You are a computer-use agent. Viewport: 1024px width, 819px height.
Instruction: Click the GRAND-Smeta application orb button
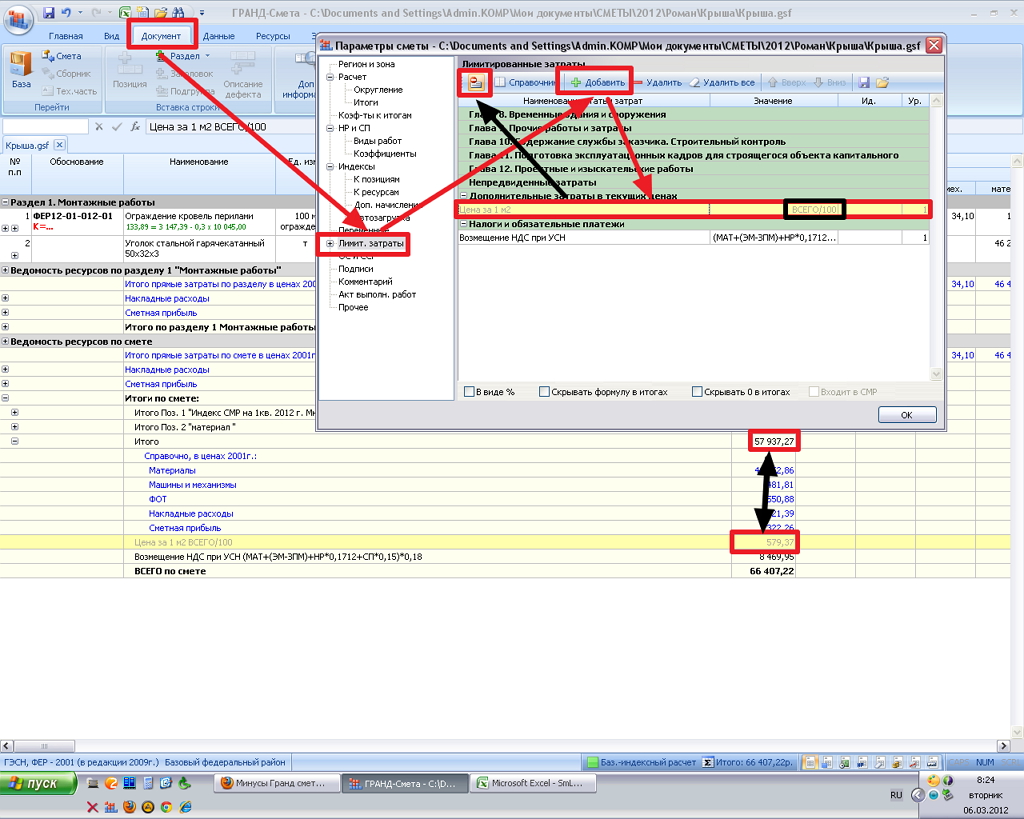click(x=18, y=20)
